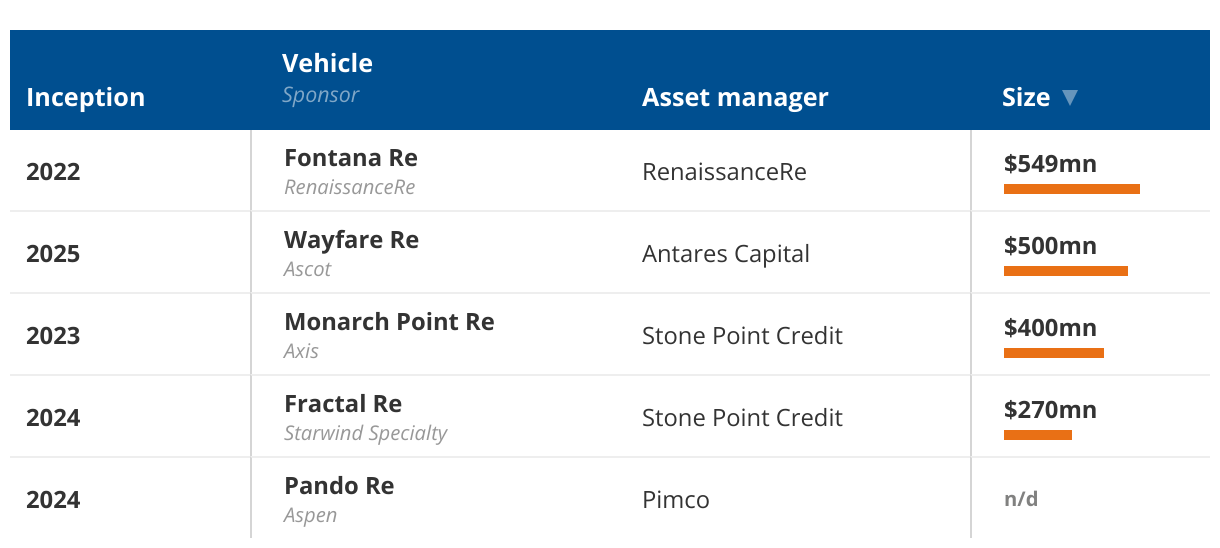Click the 2022 inception year cell
This screenshot has height=548, width=1220.
click(x=53, y=172)
